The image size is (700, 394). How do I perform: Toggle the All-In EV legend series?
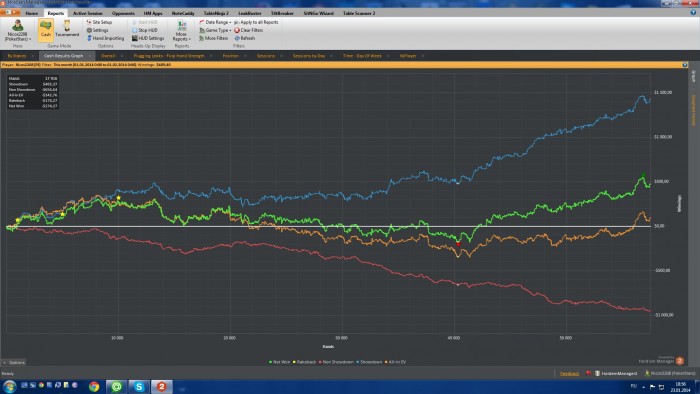[395, 362]
